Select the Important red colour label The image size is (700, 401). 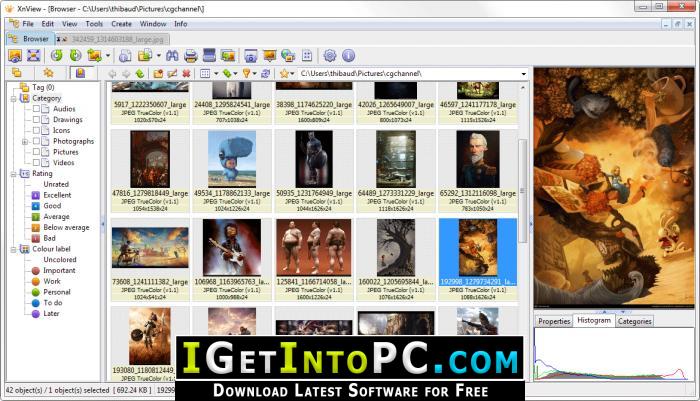coord(58,270)
